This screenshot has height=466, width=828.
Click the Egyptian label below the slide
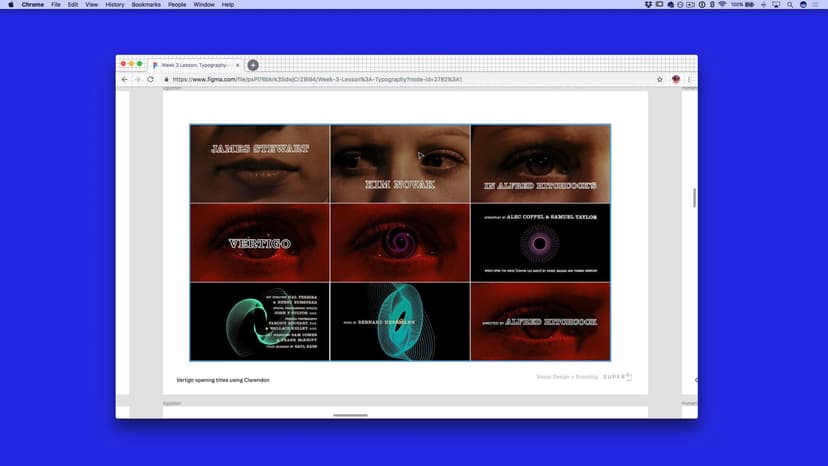tap(172, 403)
